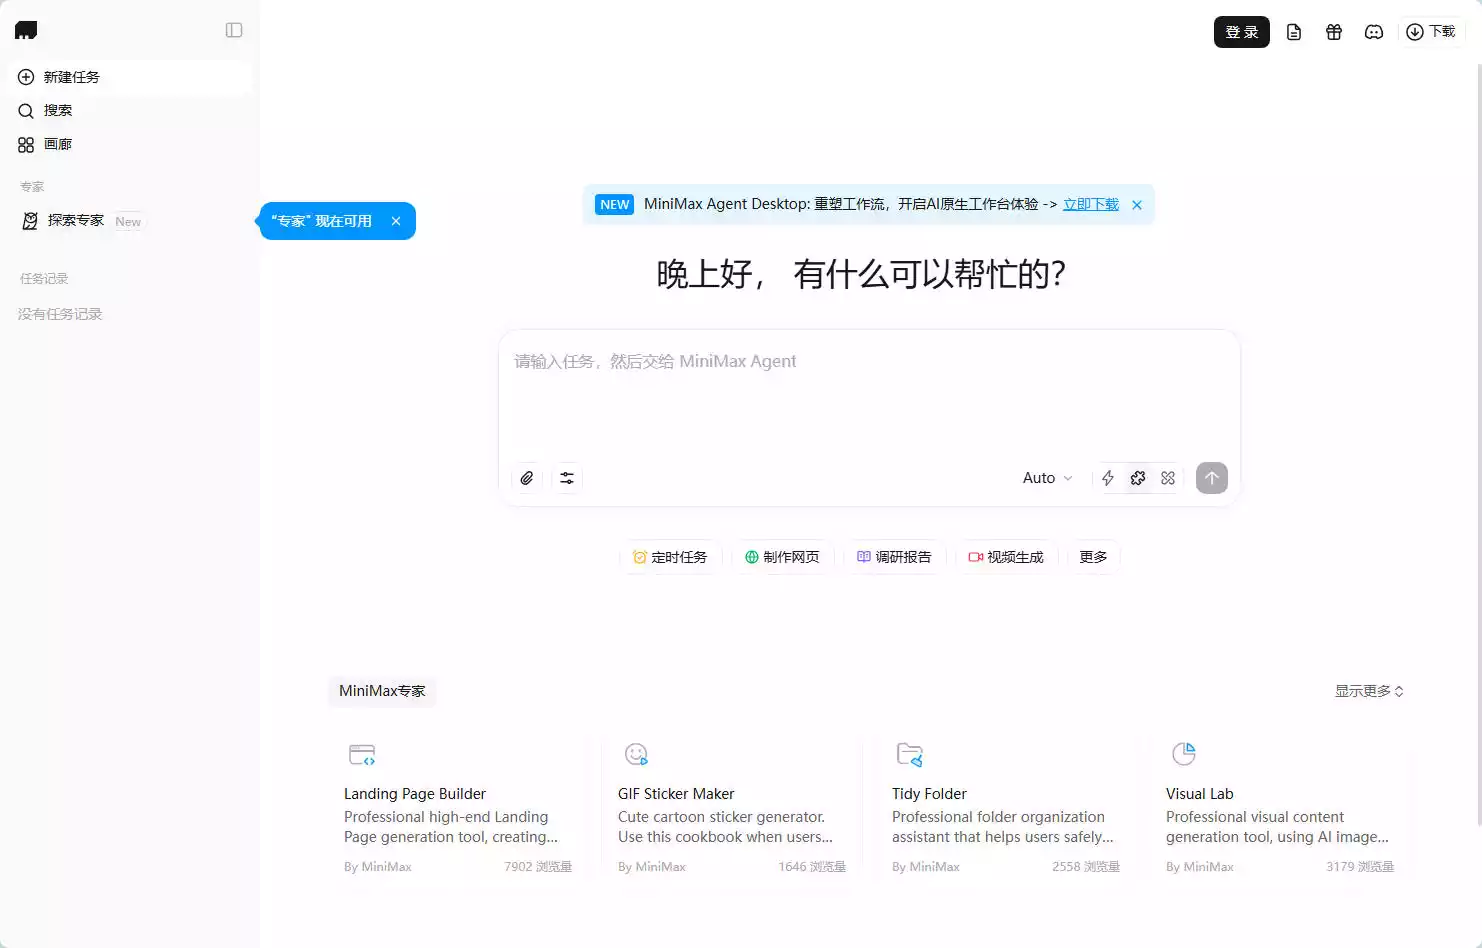Screen dimensions: 1482x948
Task: Click the 7902 浏览量 view count
Action: (538, 867)
